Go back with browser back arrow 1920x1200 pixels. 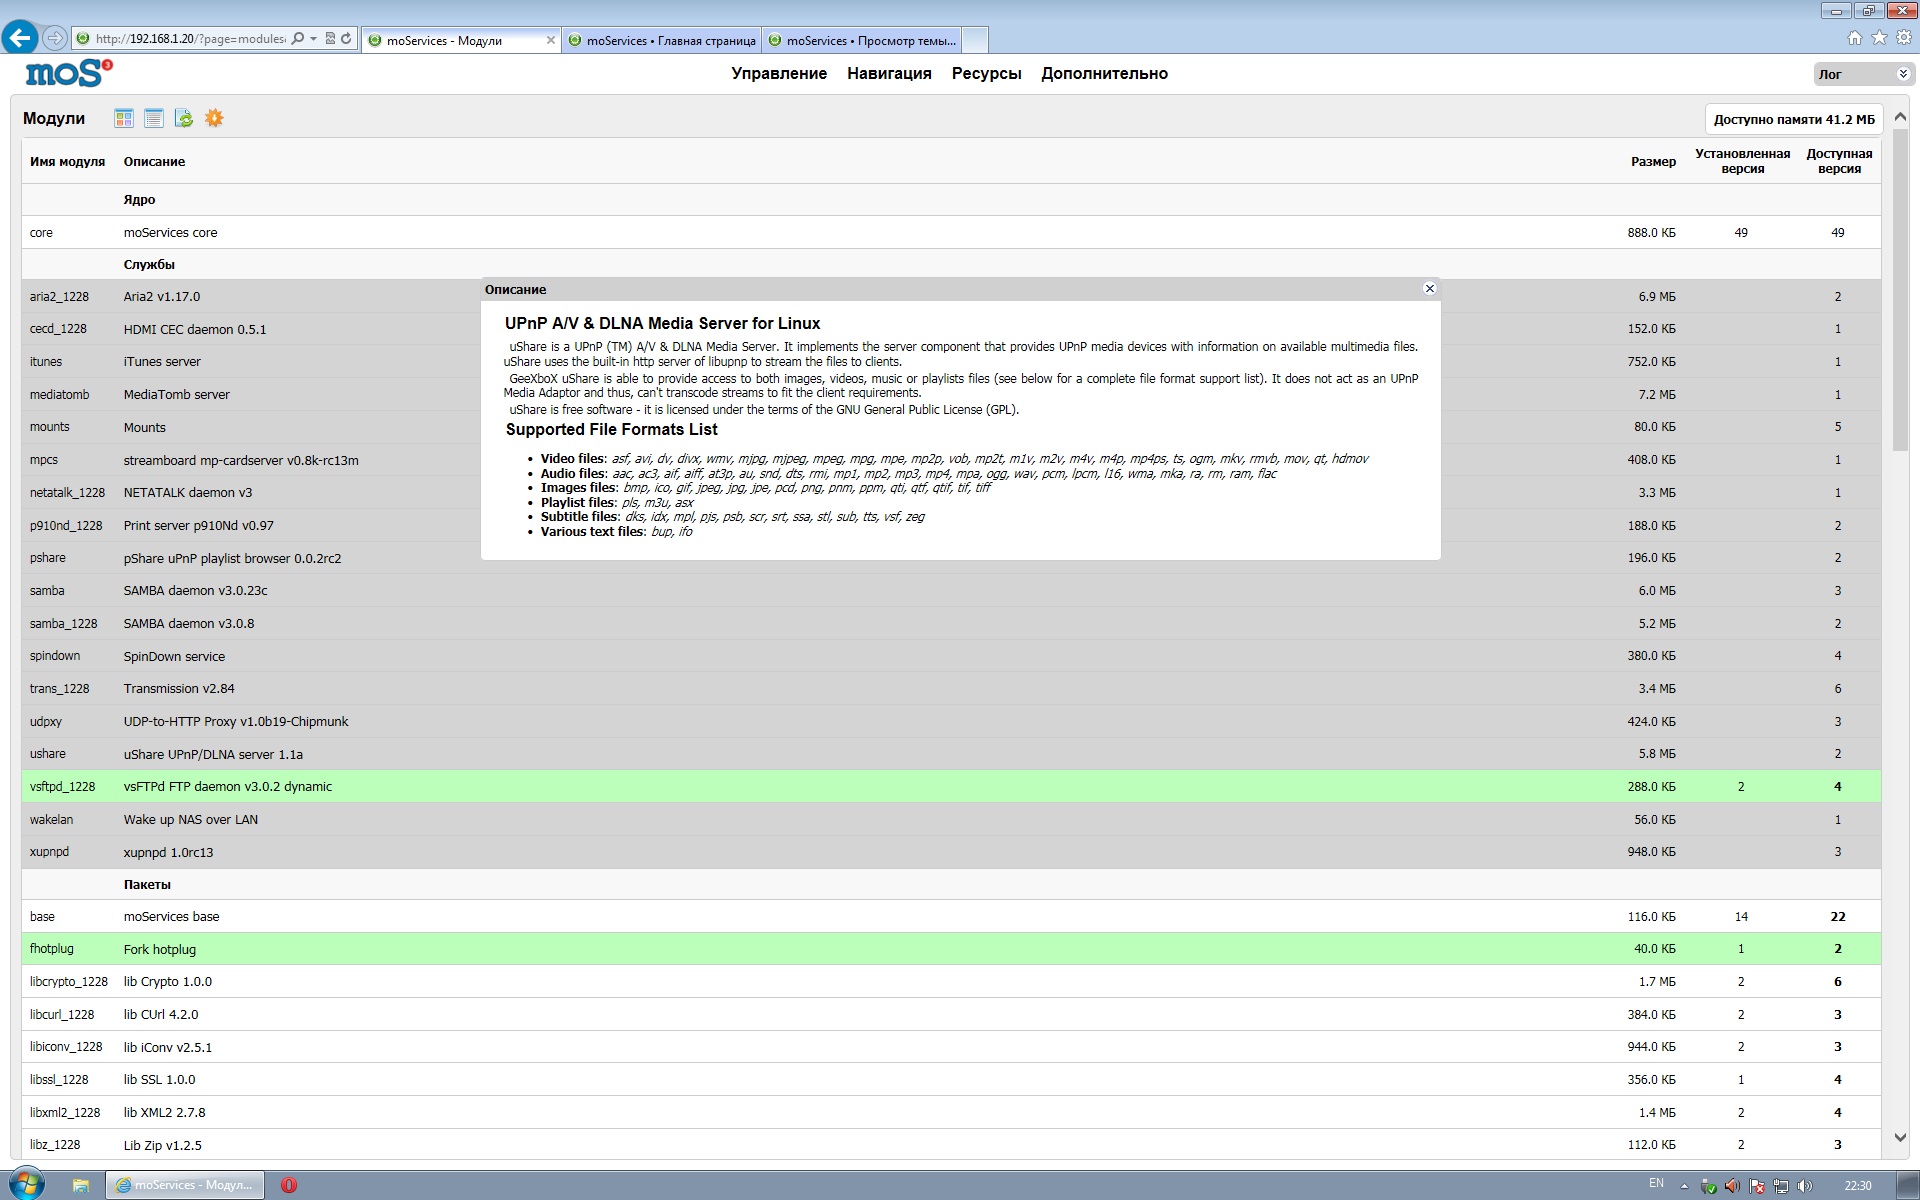tap(20, 38)
